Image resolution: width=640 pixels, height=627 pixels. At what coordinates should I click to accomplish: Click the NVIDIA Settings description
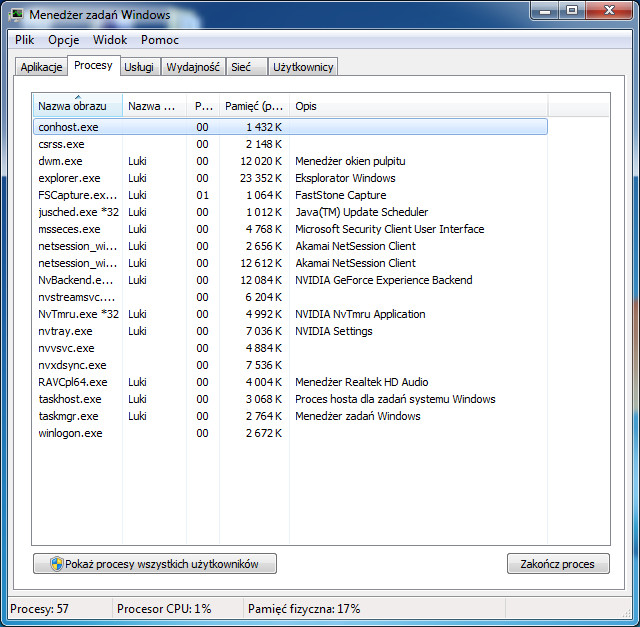point(334,331)
